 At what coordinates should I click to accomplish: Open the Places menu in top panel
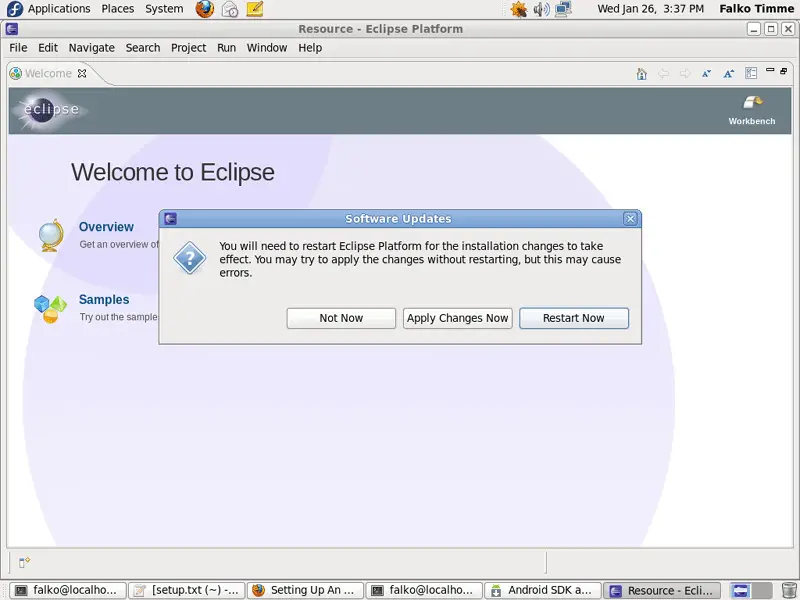(118, 9)
